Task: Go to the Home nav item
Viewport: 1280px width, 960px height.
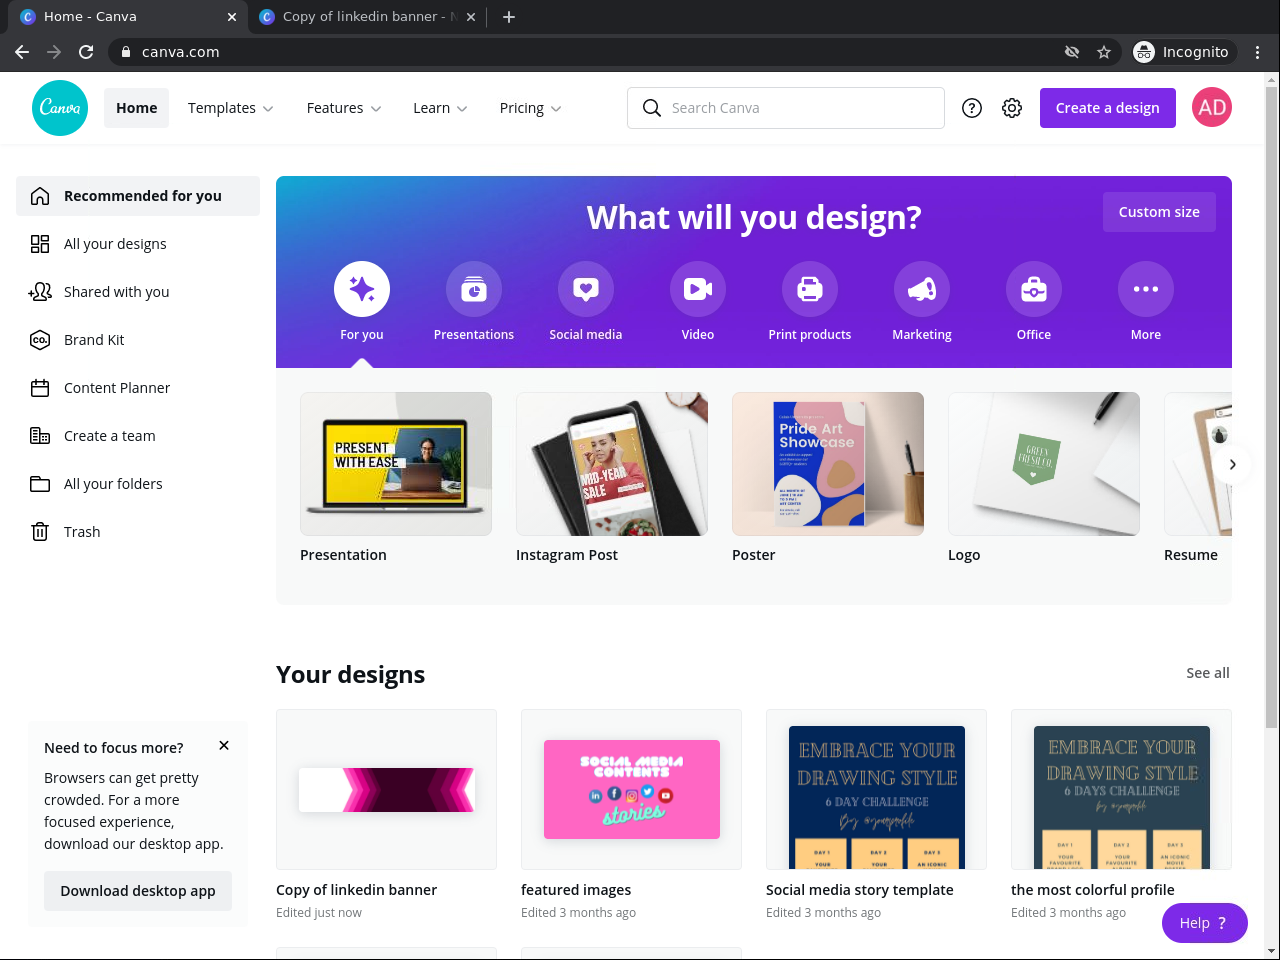Action: 137,108
